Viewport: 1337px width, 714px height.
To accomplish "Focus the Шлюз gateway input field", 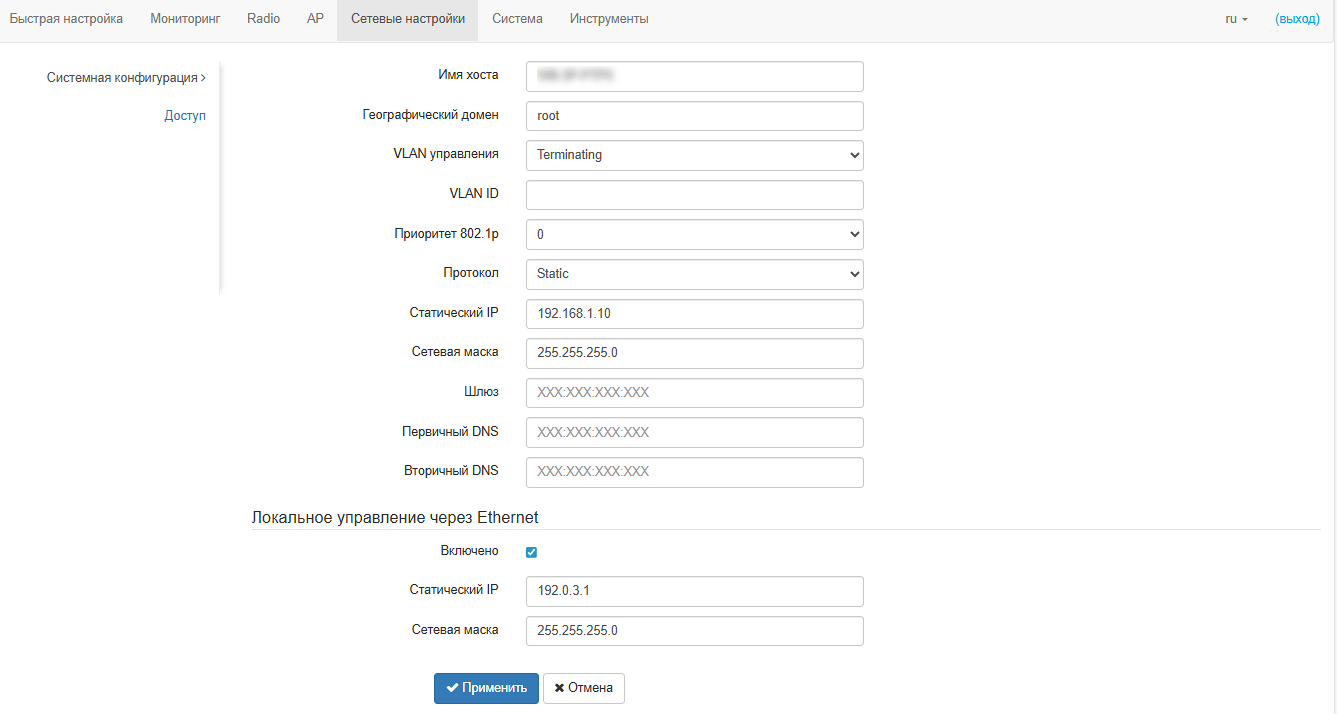I will point(694,393).
